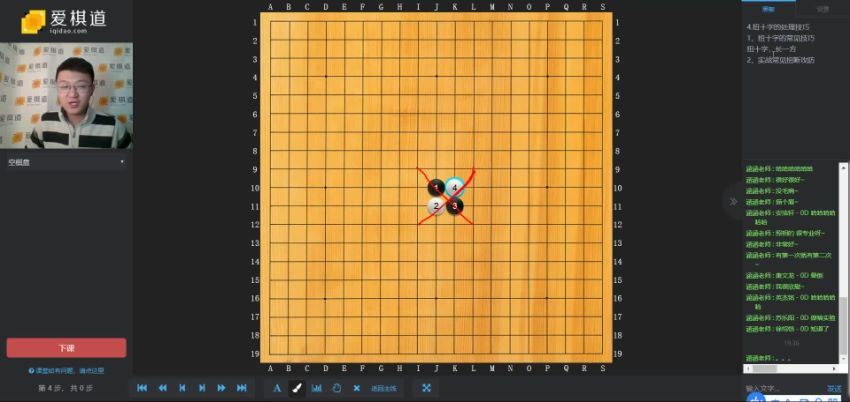Viewport: 850px width, 402px height.
Task: Click white stone number 2 on the board
Action: (436, 206)
